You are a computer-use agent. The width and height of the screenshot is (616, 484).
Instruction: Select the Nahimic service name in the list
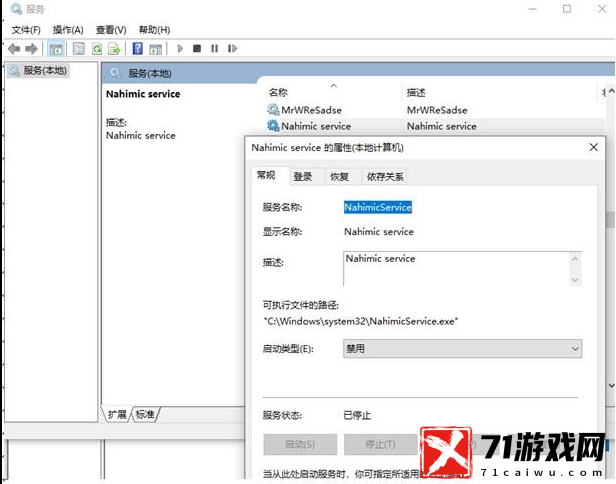pos(316,126)
